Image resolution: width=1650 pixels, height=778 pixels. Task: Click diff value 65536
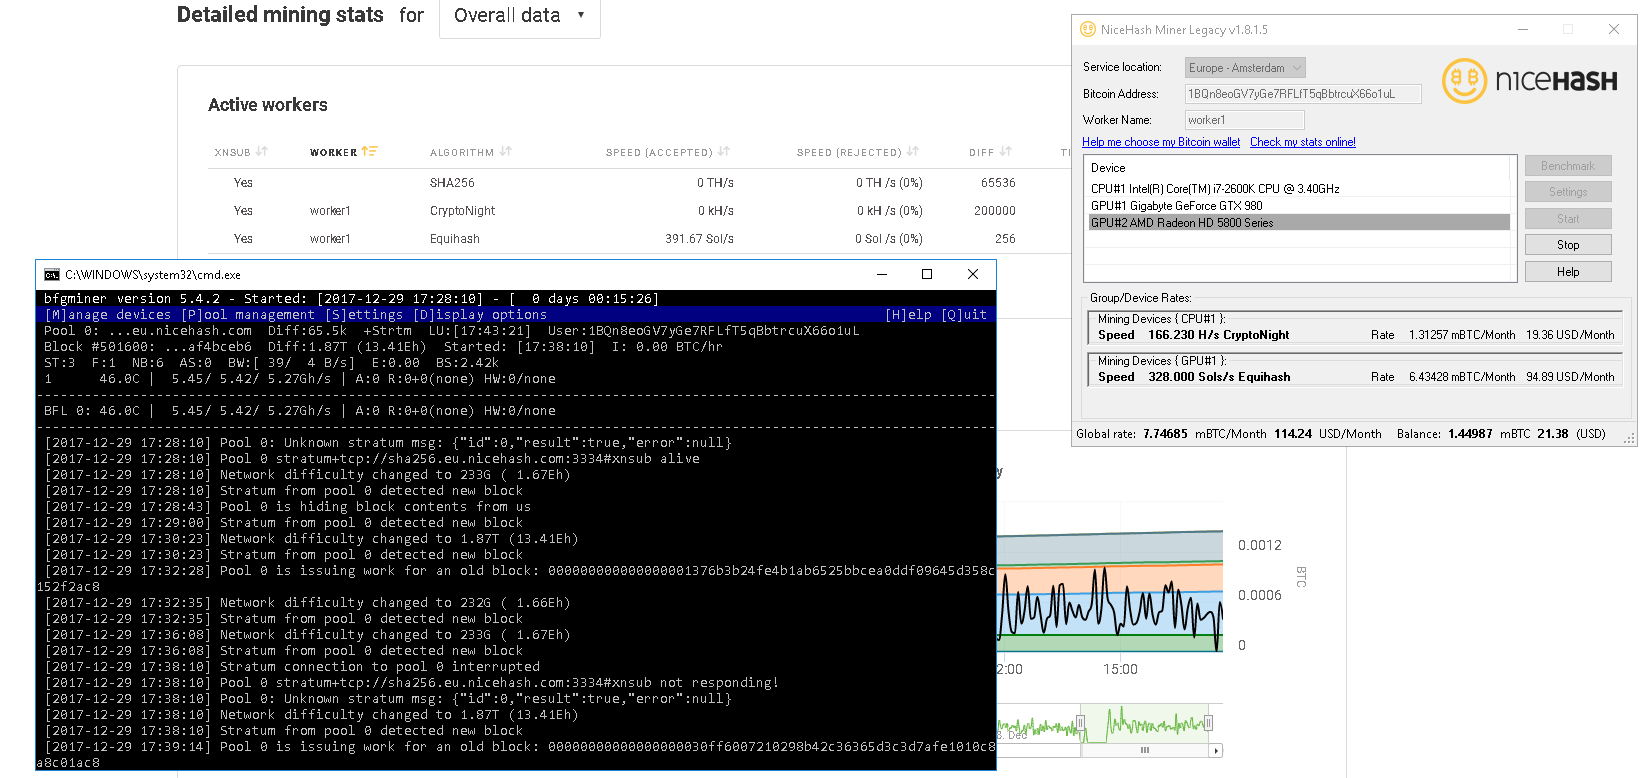click(998, 183)
